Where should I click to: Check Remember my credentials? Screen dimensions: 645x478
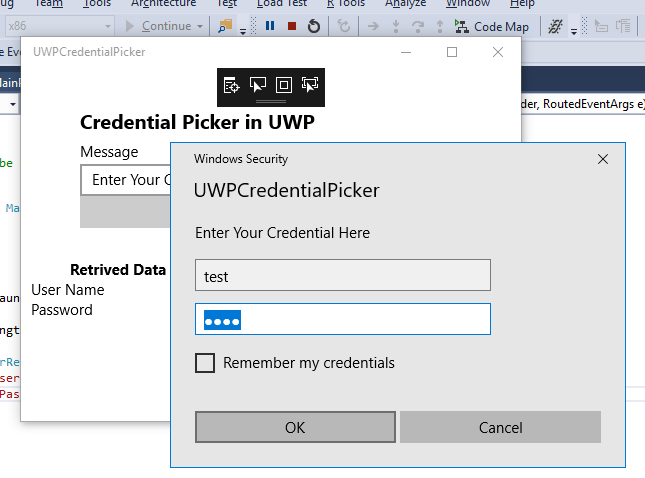click(x=205, y=363)
